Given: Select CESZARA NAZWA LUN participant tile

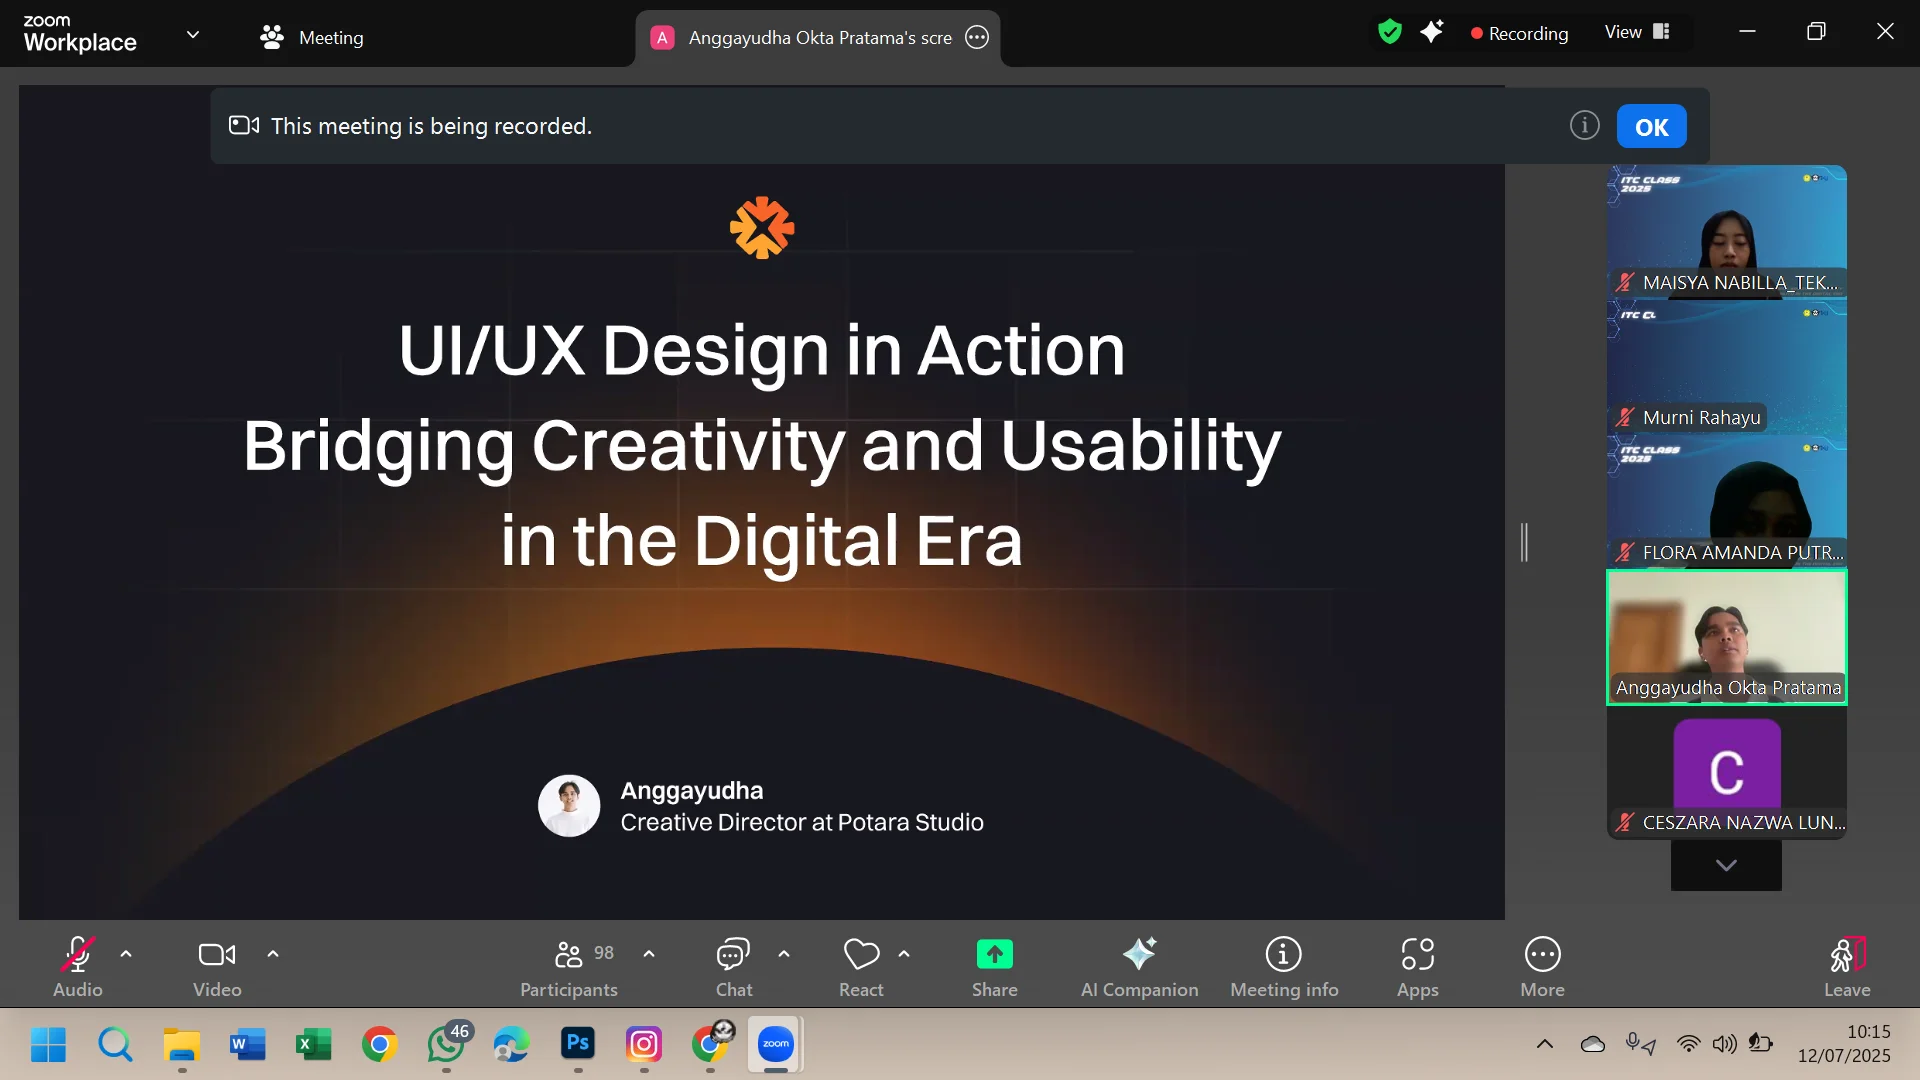Looking at the screenshot, I should pyautogui.click(x=1726, y=773).
